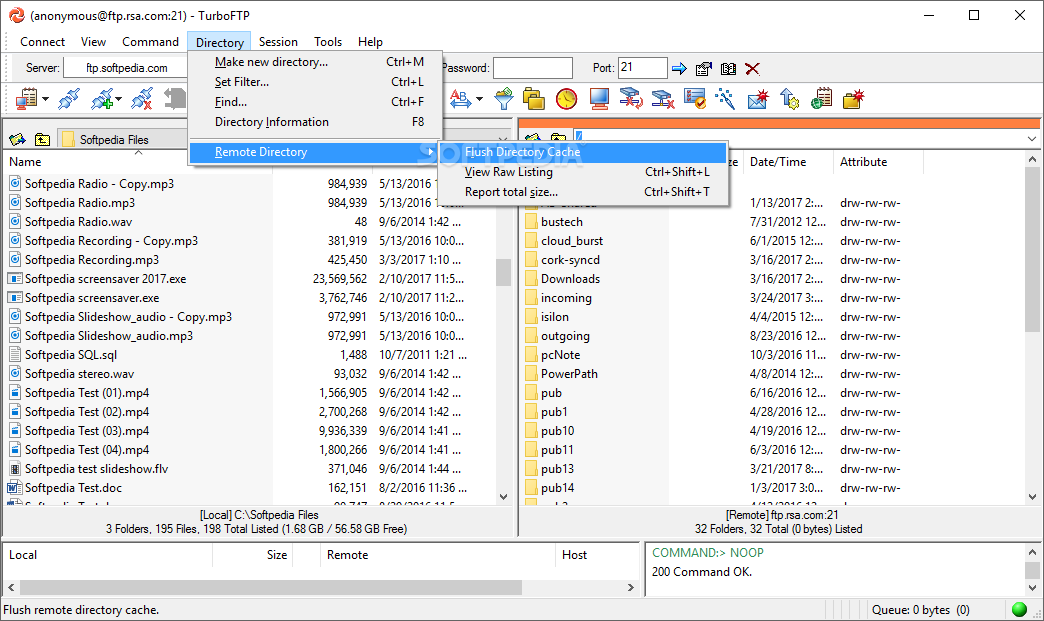Click the dark red X icon beside address book
Viewport: 1044px width, 621px height.
coord(752,68)
